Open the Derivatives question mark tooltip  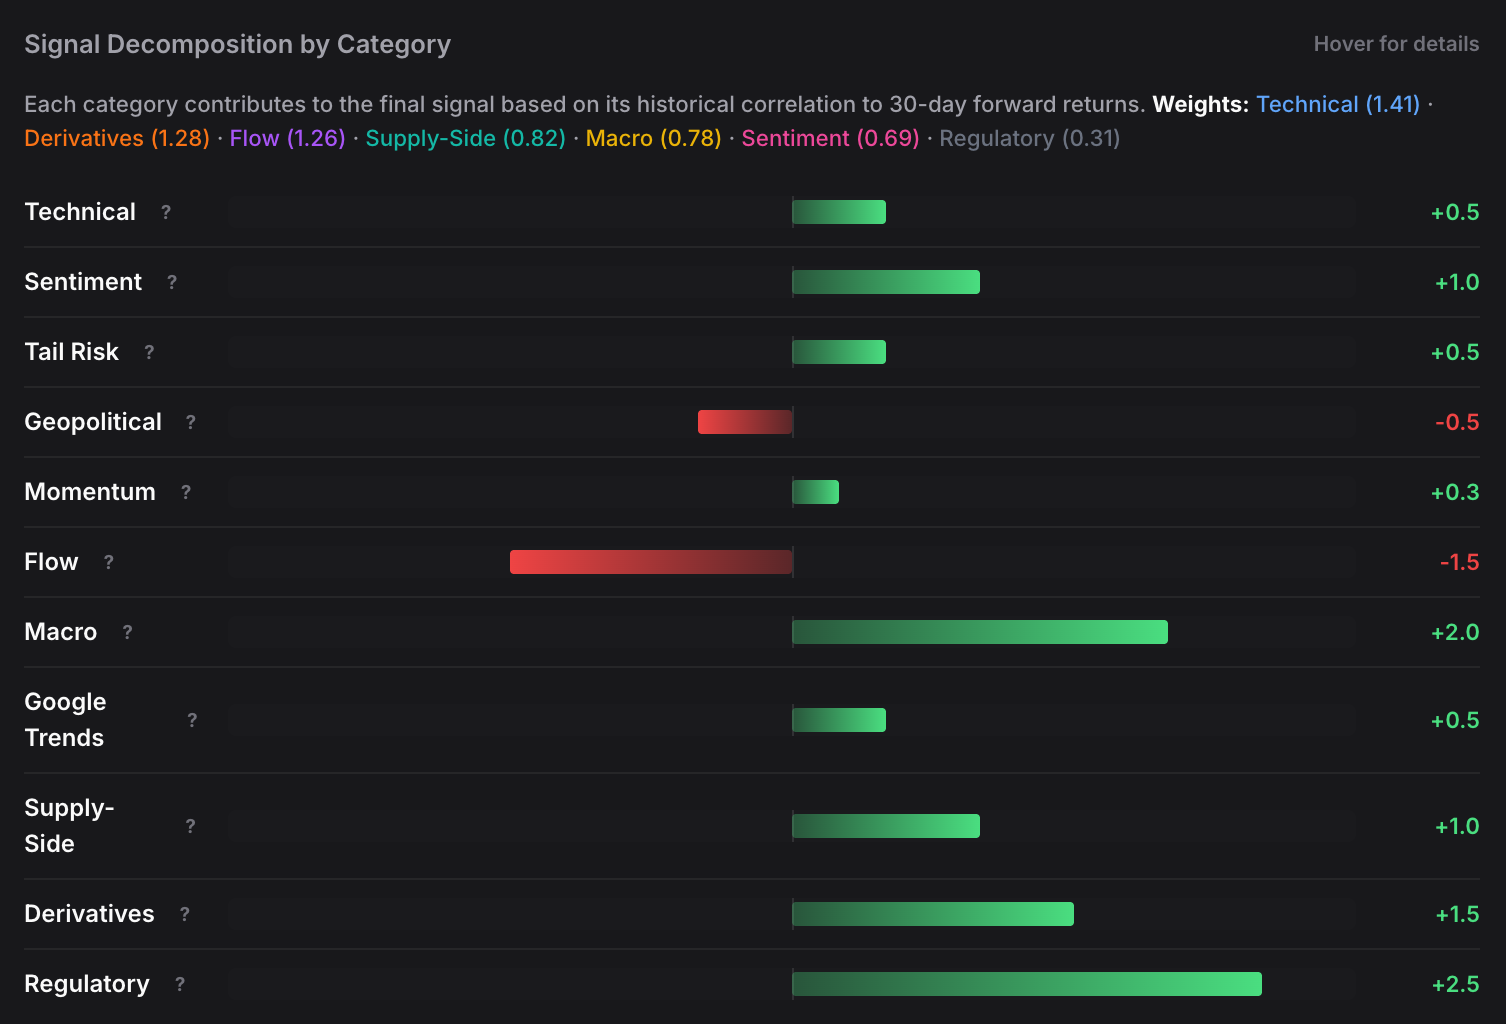tap(184, 914)
